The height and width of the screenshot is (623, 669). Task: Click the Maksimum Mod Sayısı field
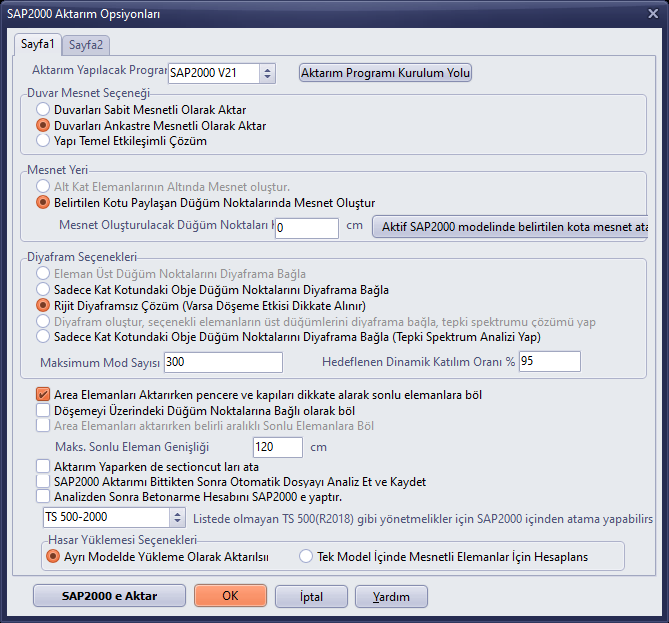click(223, 362)
